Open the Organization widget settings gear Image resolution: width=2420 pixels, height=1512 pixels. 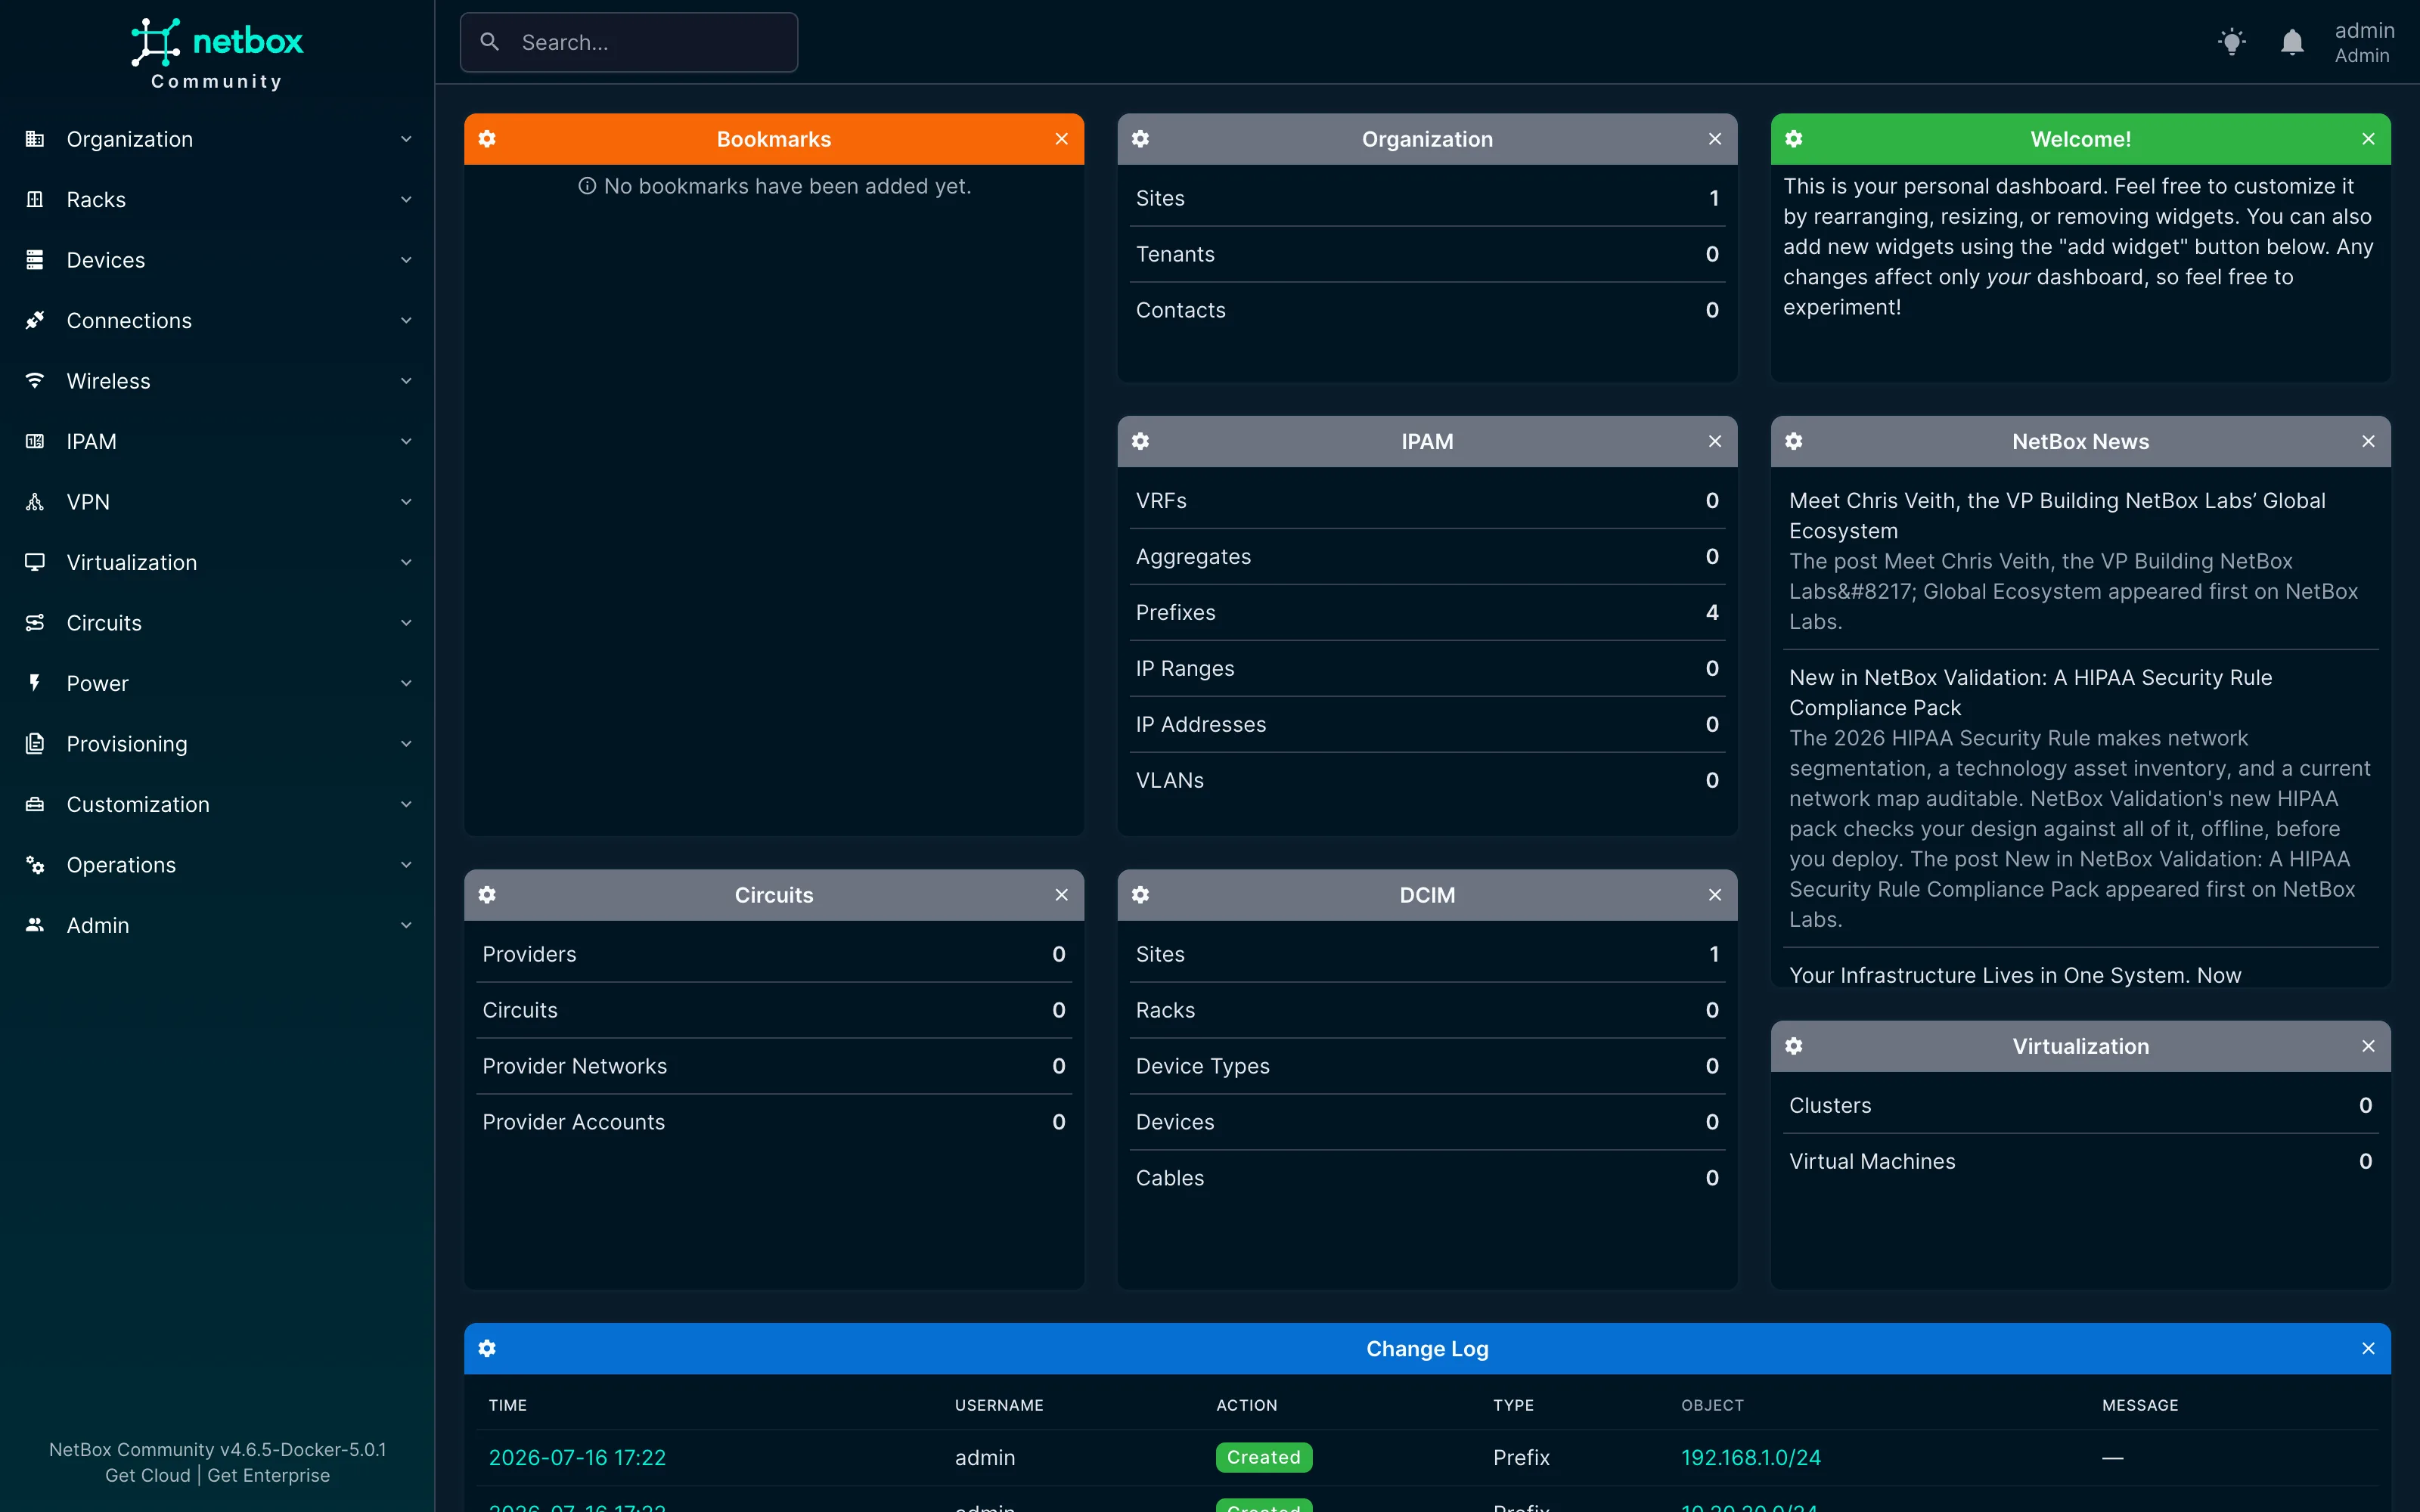[x=1140, y=139]
